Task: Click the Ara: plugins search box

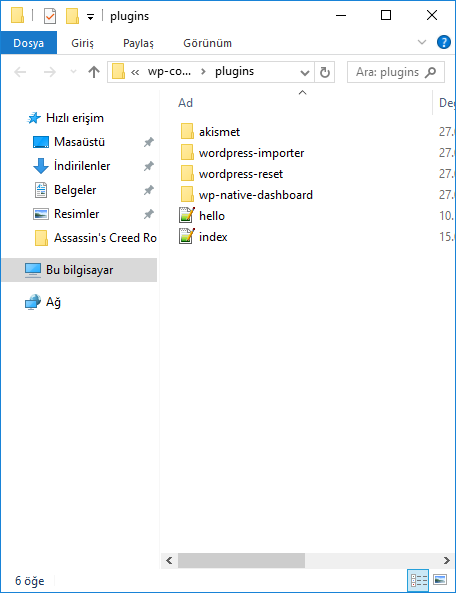Action: [x=396, y=72]
